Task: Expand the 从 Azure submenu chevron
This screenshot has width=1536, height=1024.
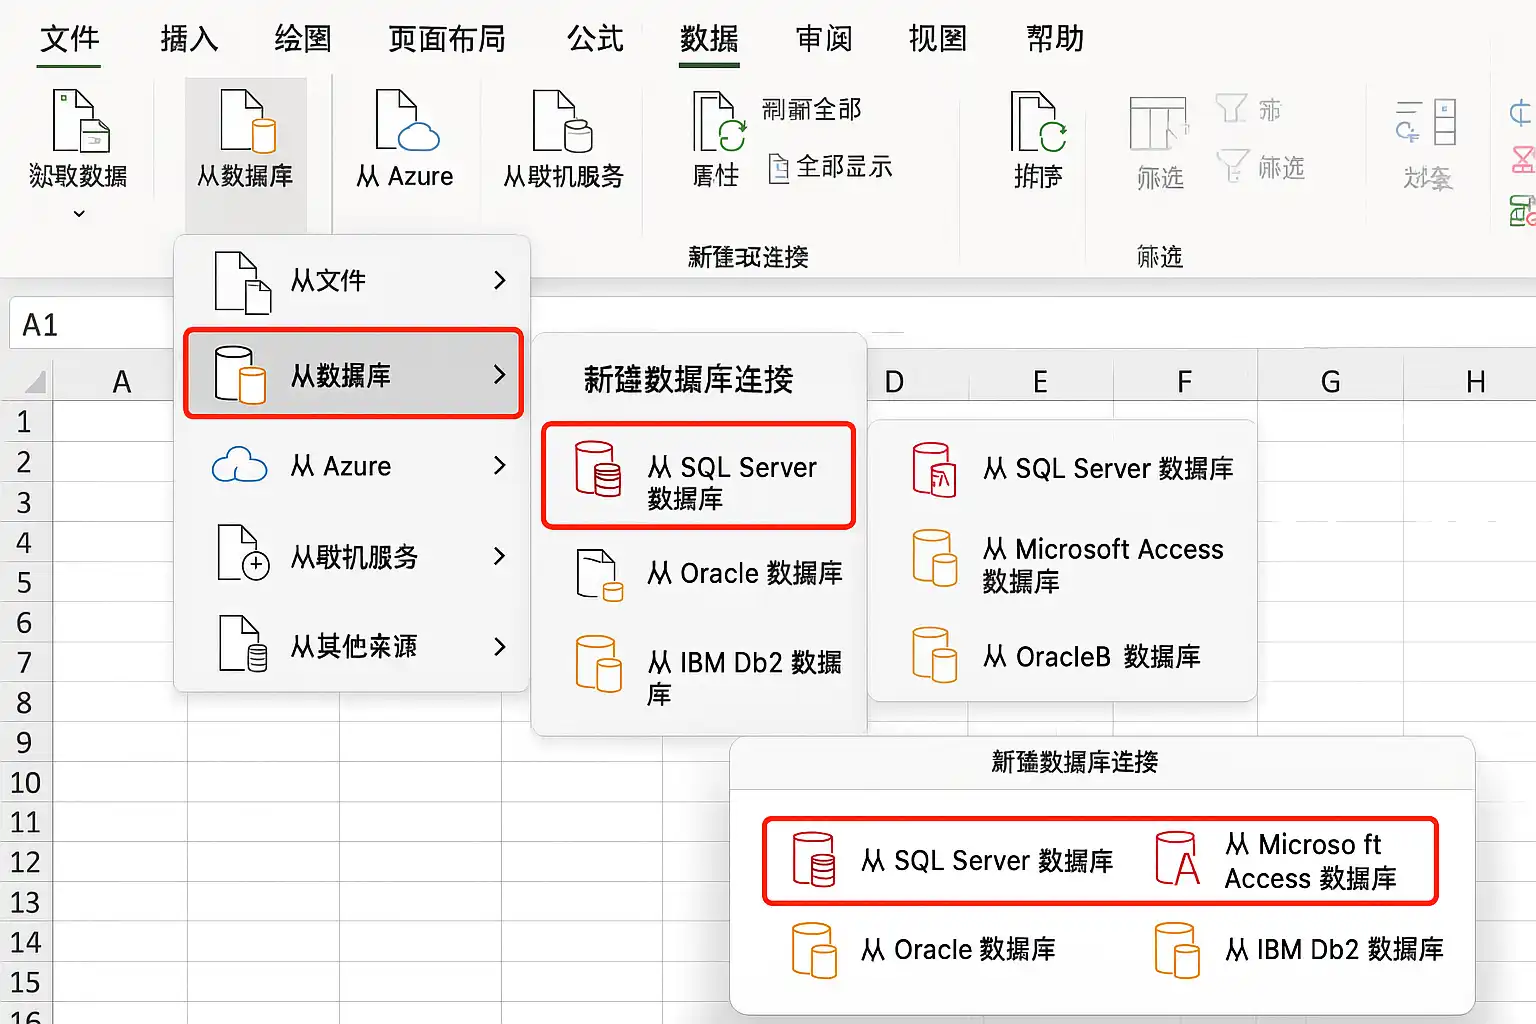Action: (500, 465)
